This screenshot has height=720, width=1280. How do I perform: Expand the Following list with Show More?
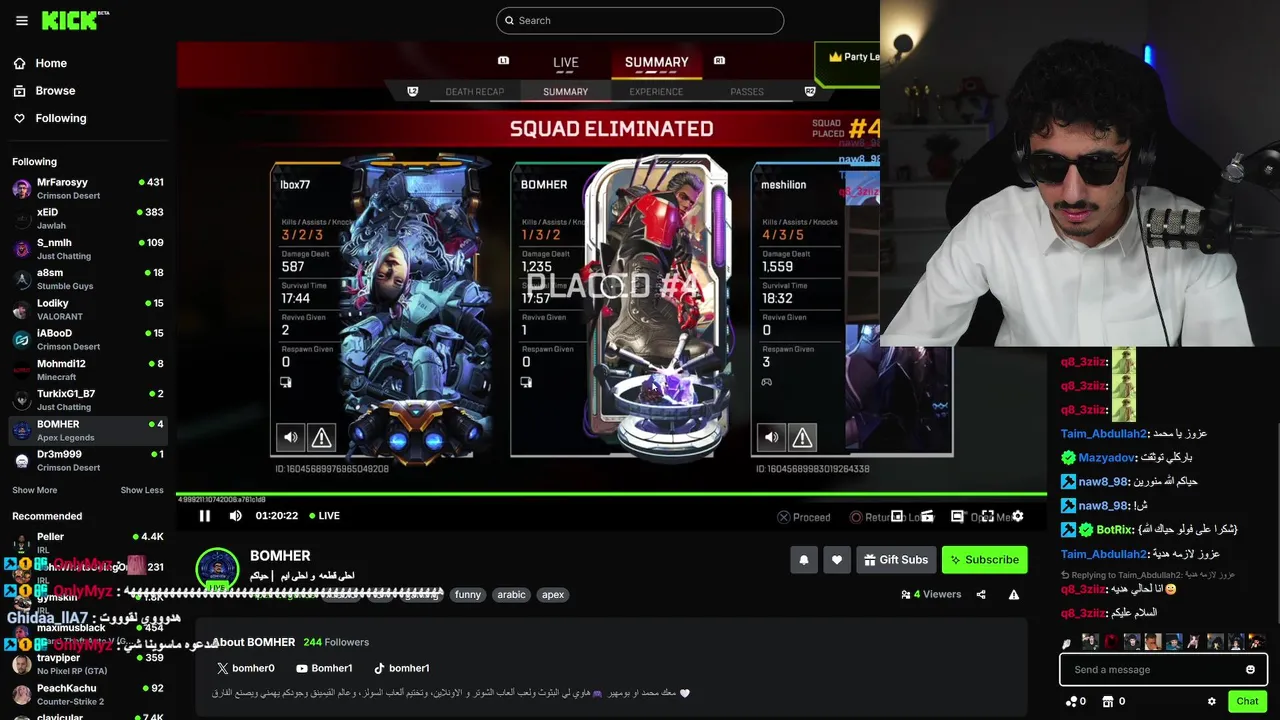(x=34, y=490)
